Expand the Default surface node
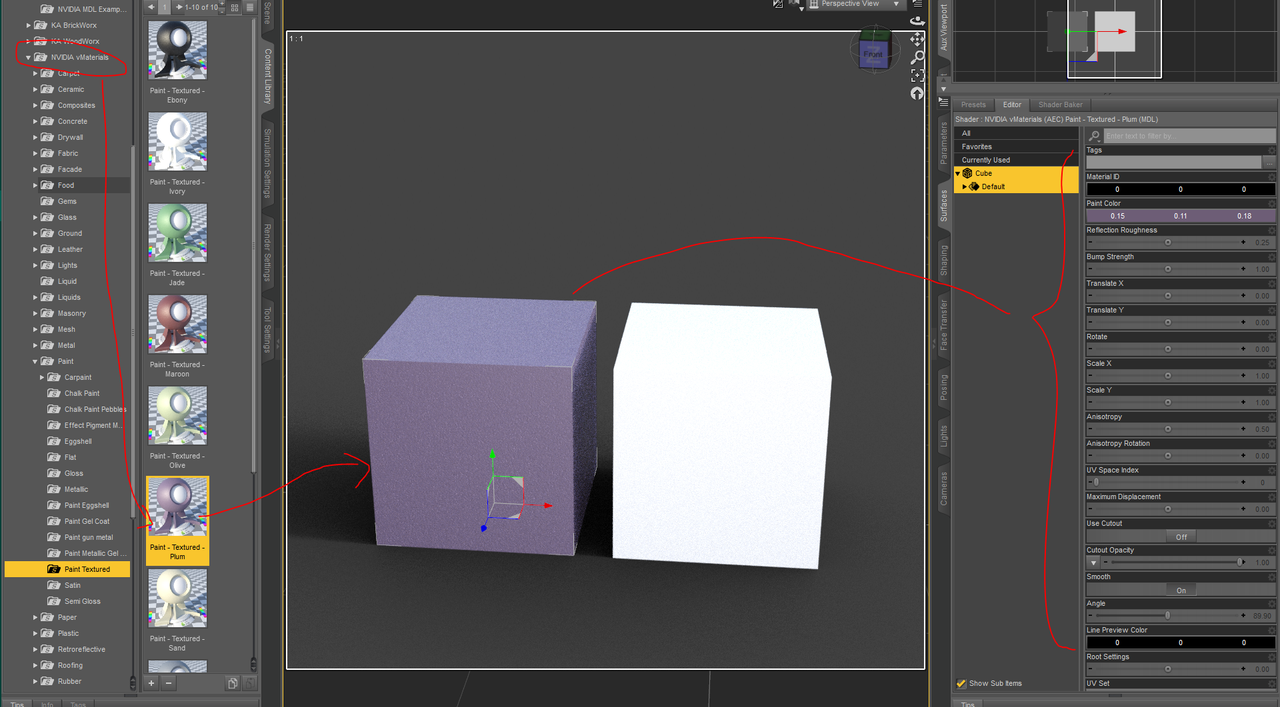This screenshot has width=1280, height=707. point(965,186)
